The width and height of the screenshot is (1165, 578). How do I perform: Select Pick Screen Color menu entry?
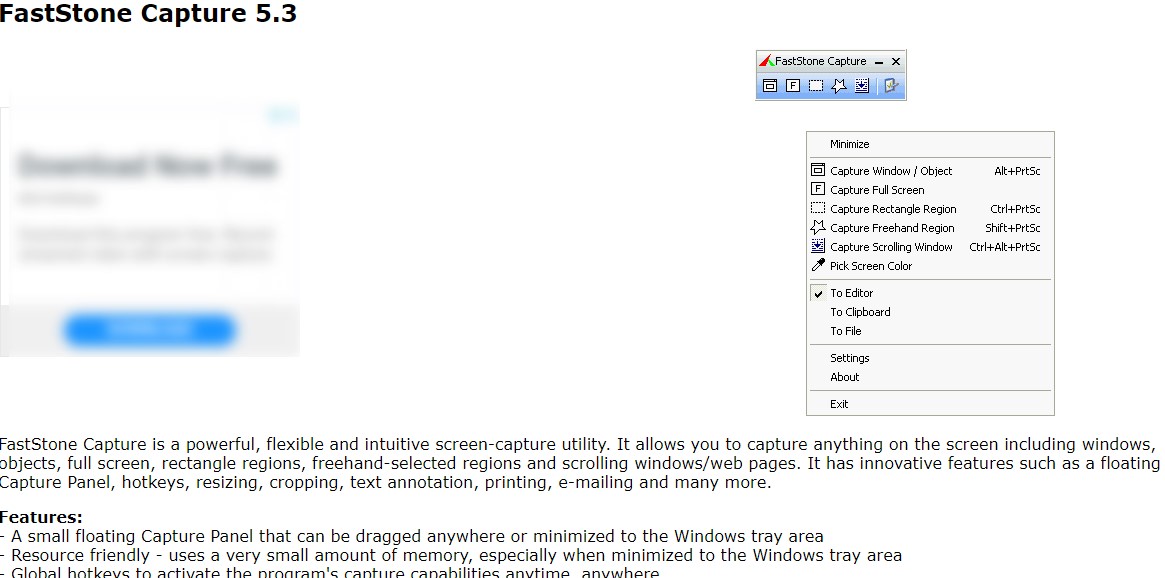coord(930,266)
